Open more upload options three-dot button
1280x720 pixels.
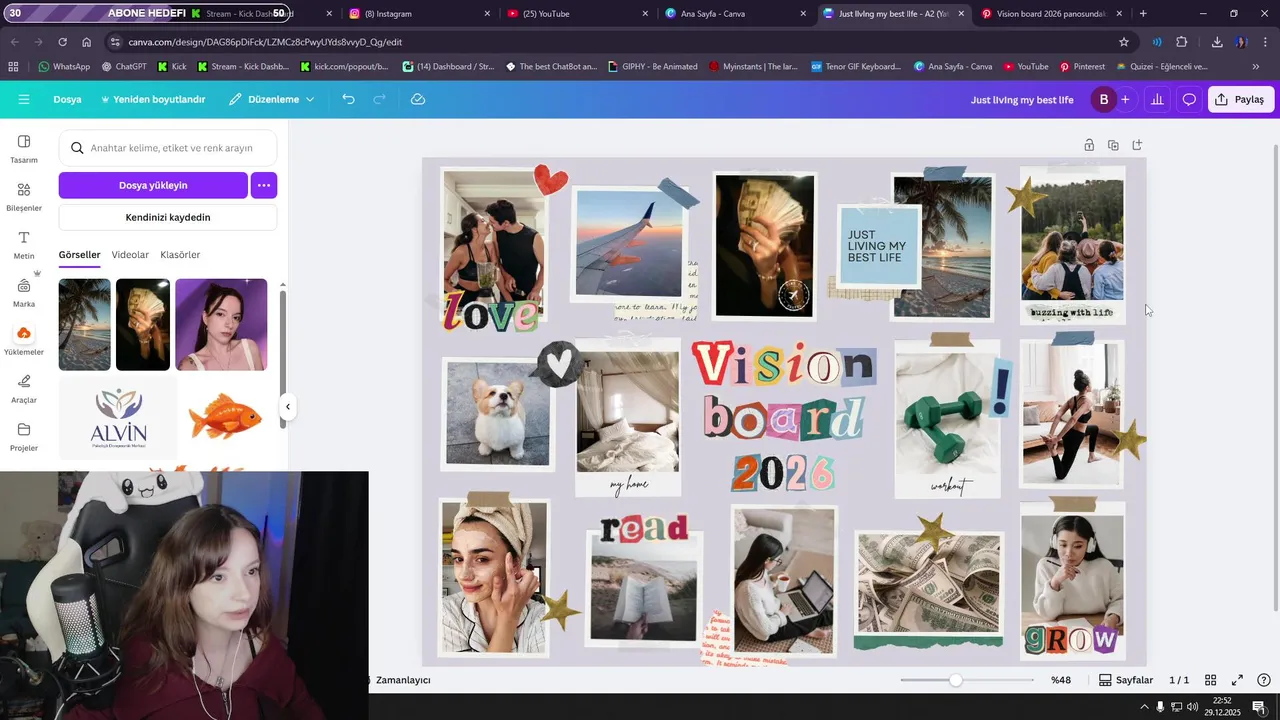point(264,185)
